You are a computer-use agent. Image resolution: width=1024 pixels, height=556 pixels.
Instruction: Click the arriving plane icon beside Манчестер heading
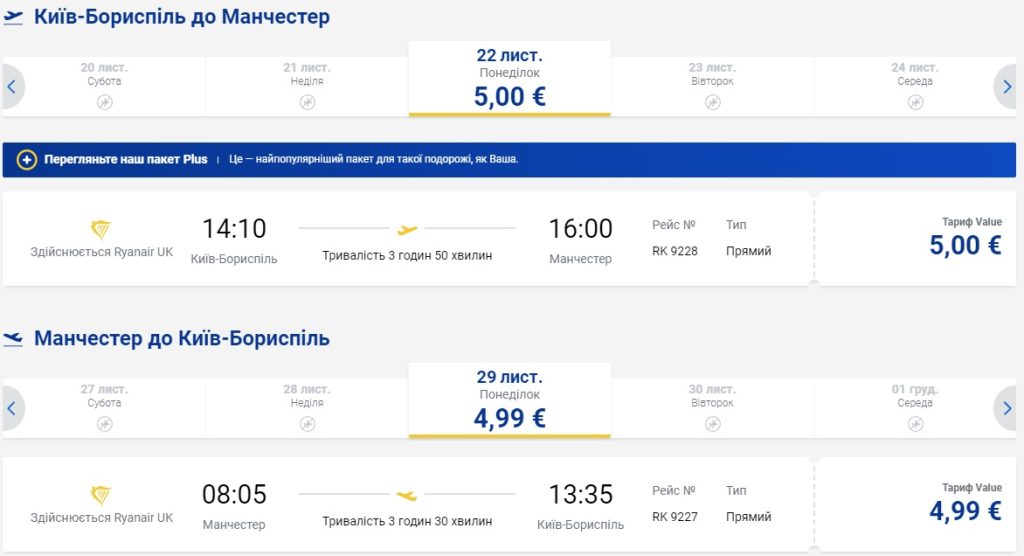14,339
